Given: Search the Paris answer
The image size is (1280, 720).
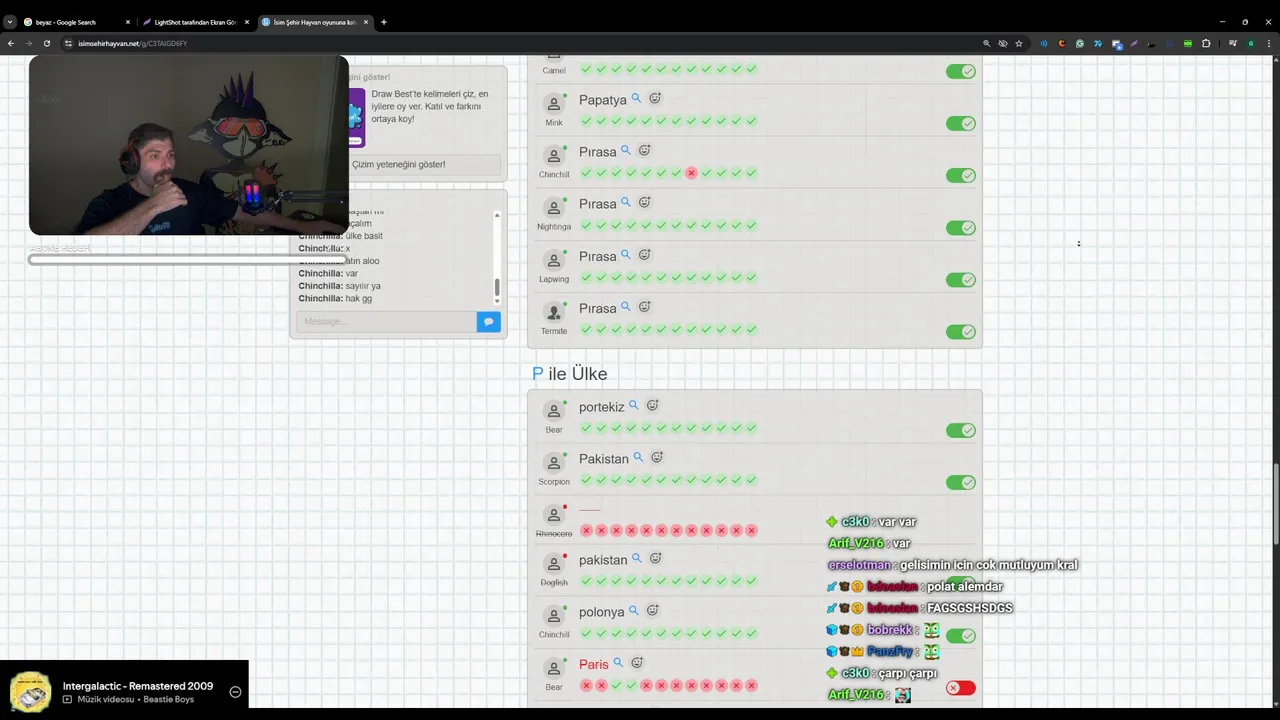Looking at the screenshot, I should coord(618,662).
